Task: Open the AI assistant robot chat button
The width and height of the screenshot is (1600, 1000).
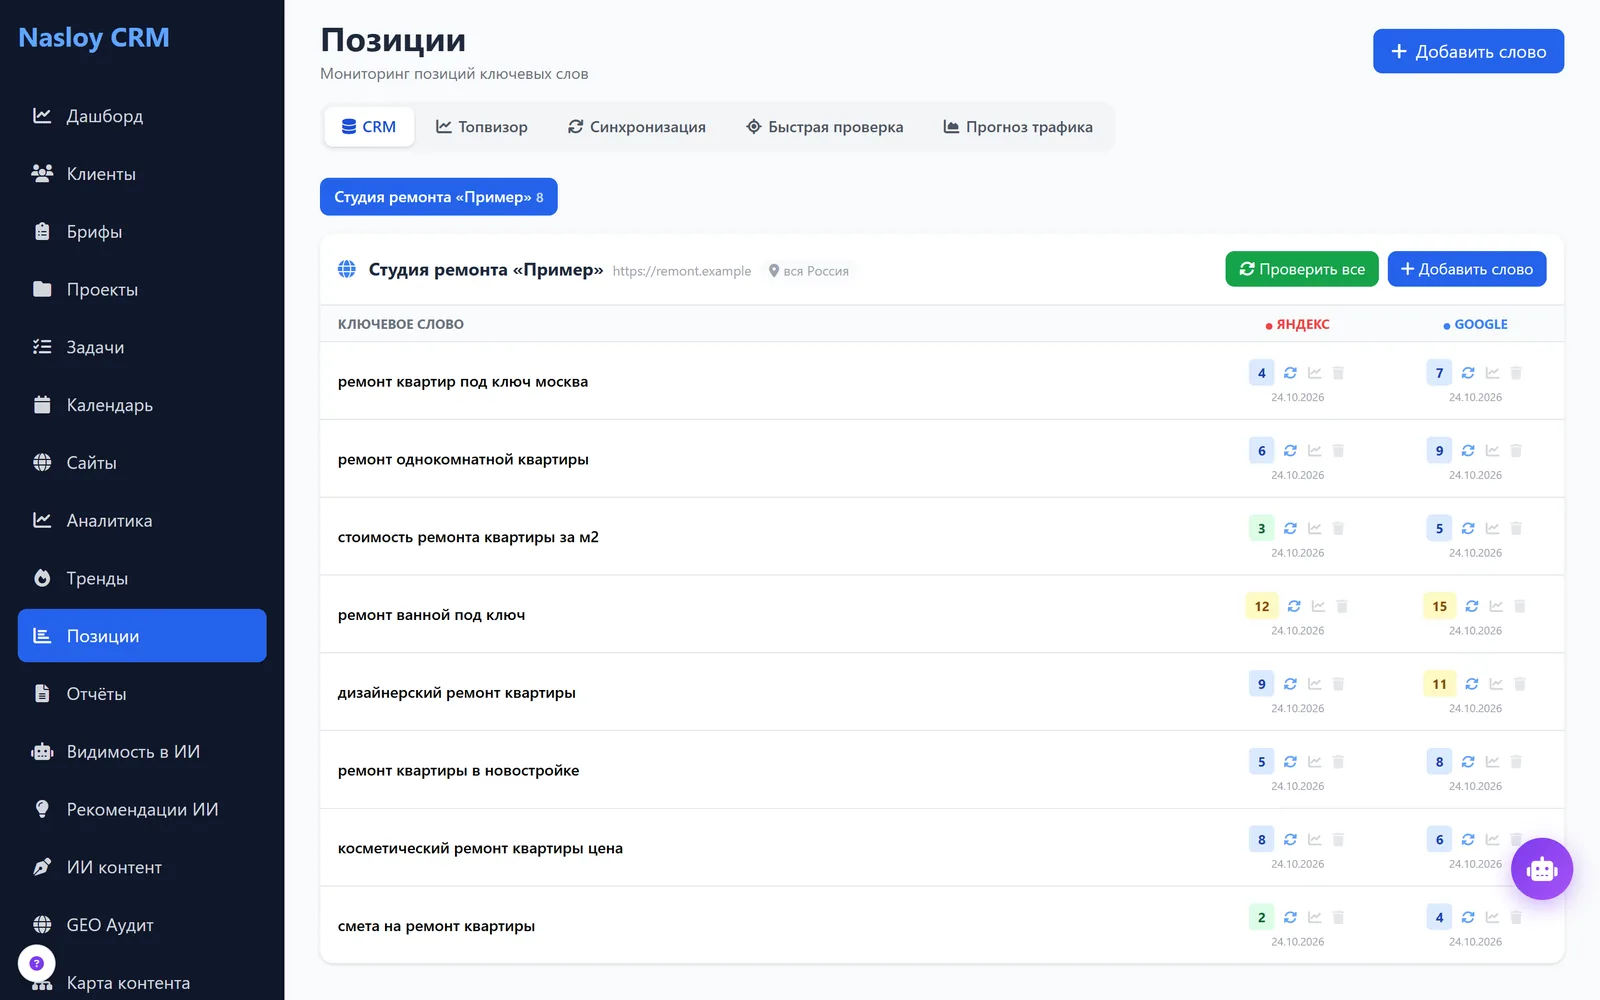Action: [1542, 869]
